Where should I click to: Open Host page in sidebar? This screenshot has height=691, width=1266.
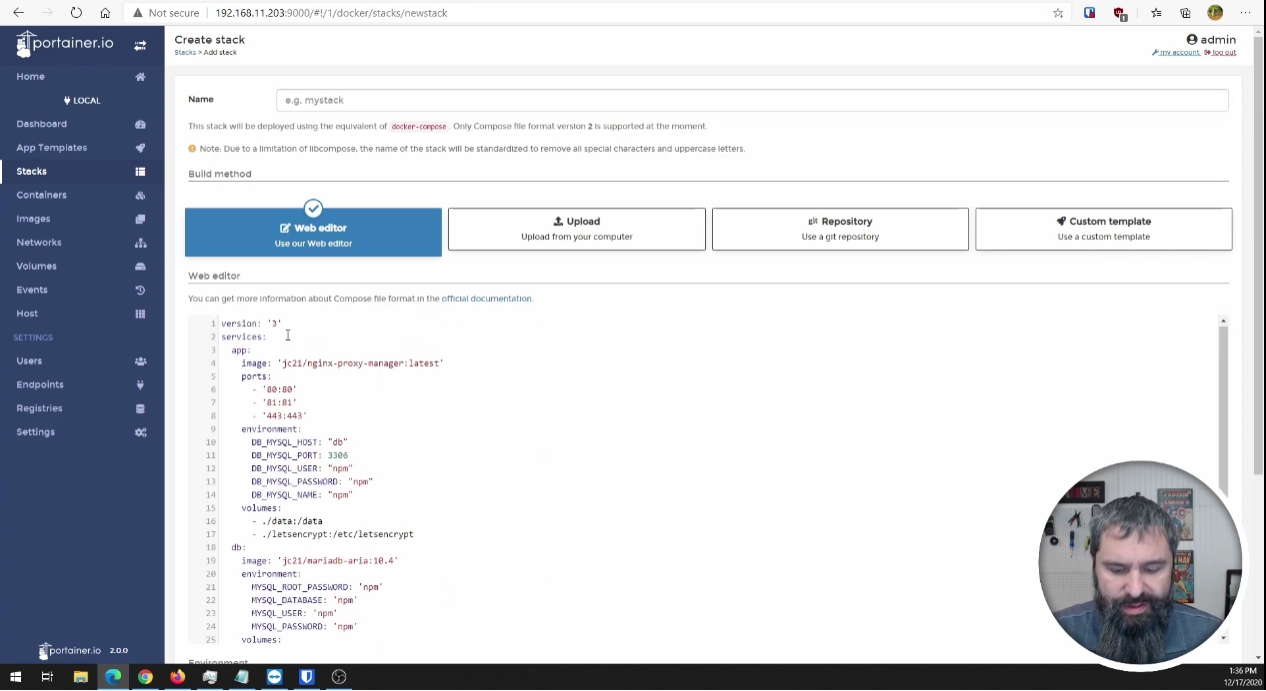coord(27,314)
